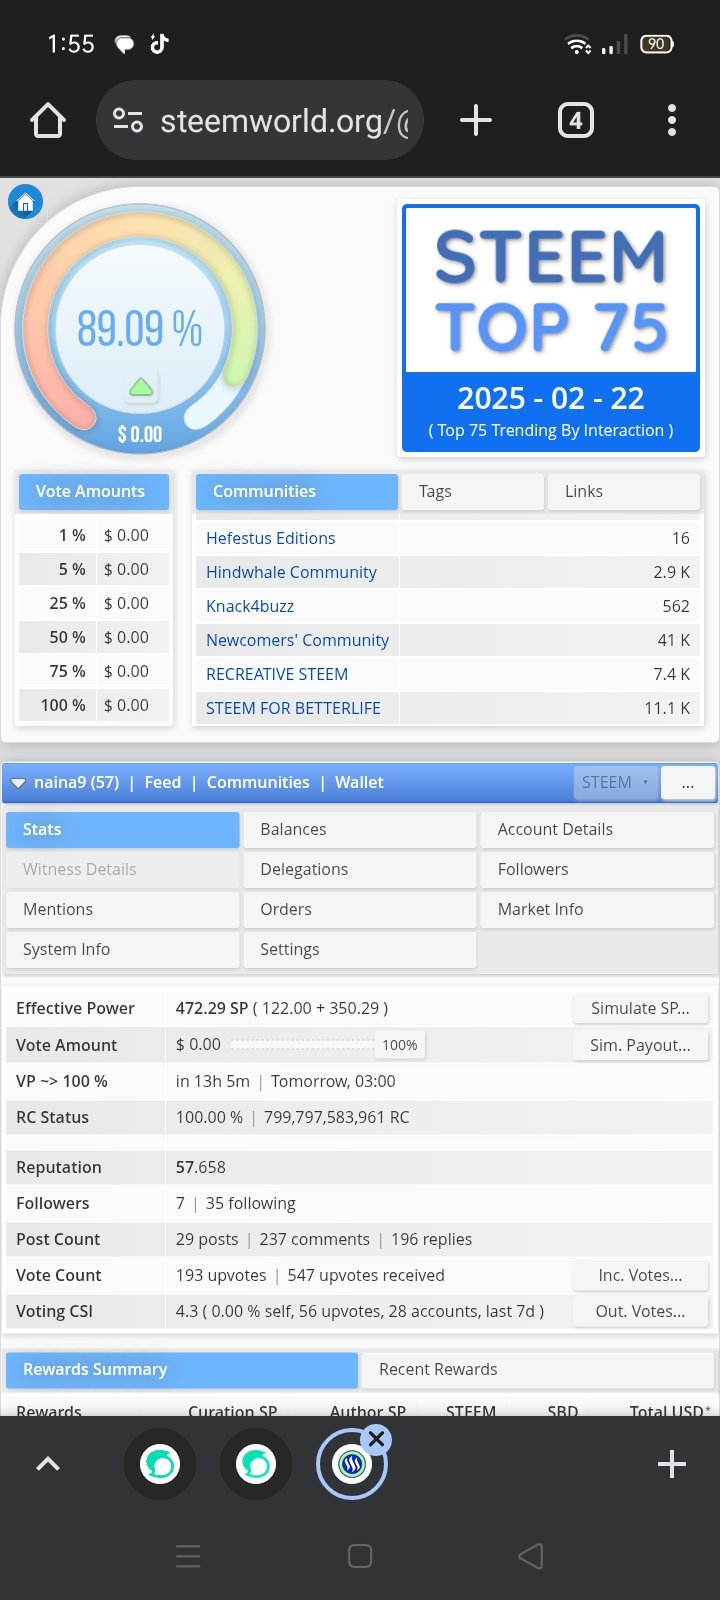720x1600 pixels.
Task: Open RECREATIVE STEEM community link
Action: click(277, 674)
